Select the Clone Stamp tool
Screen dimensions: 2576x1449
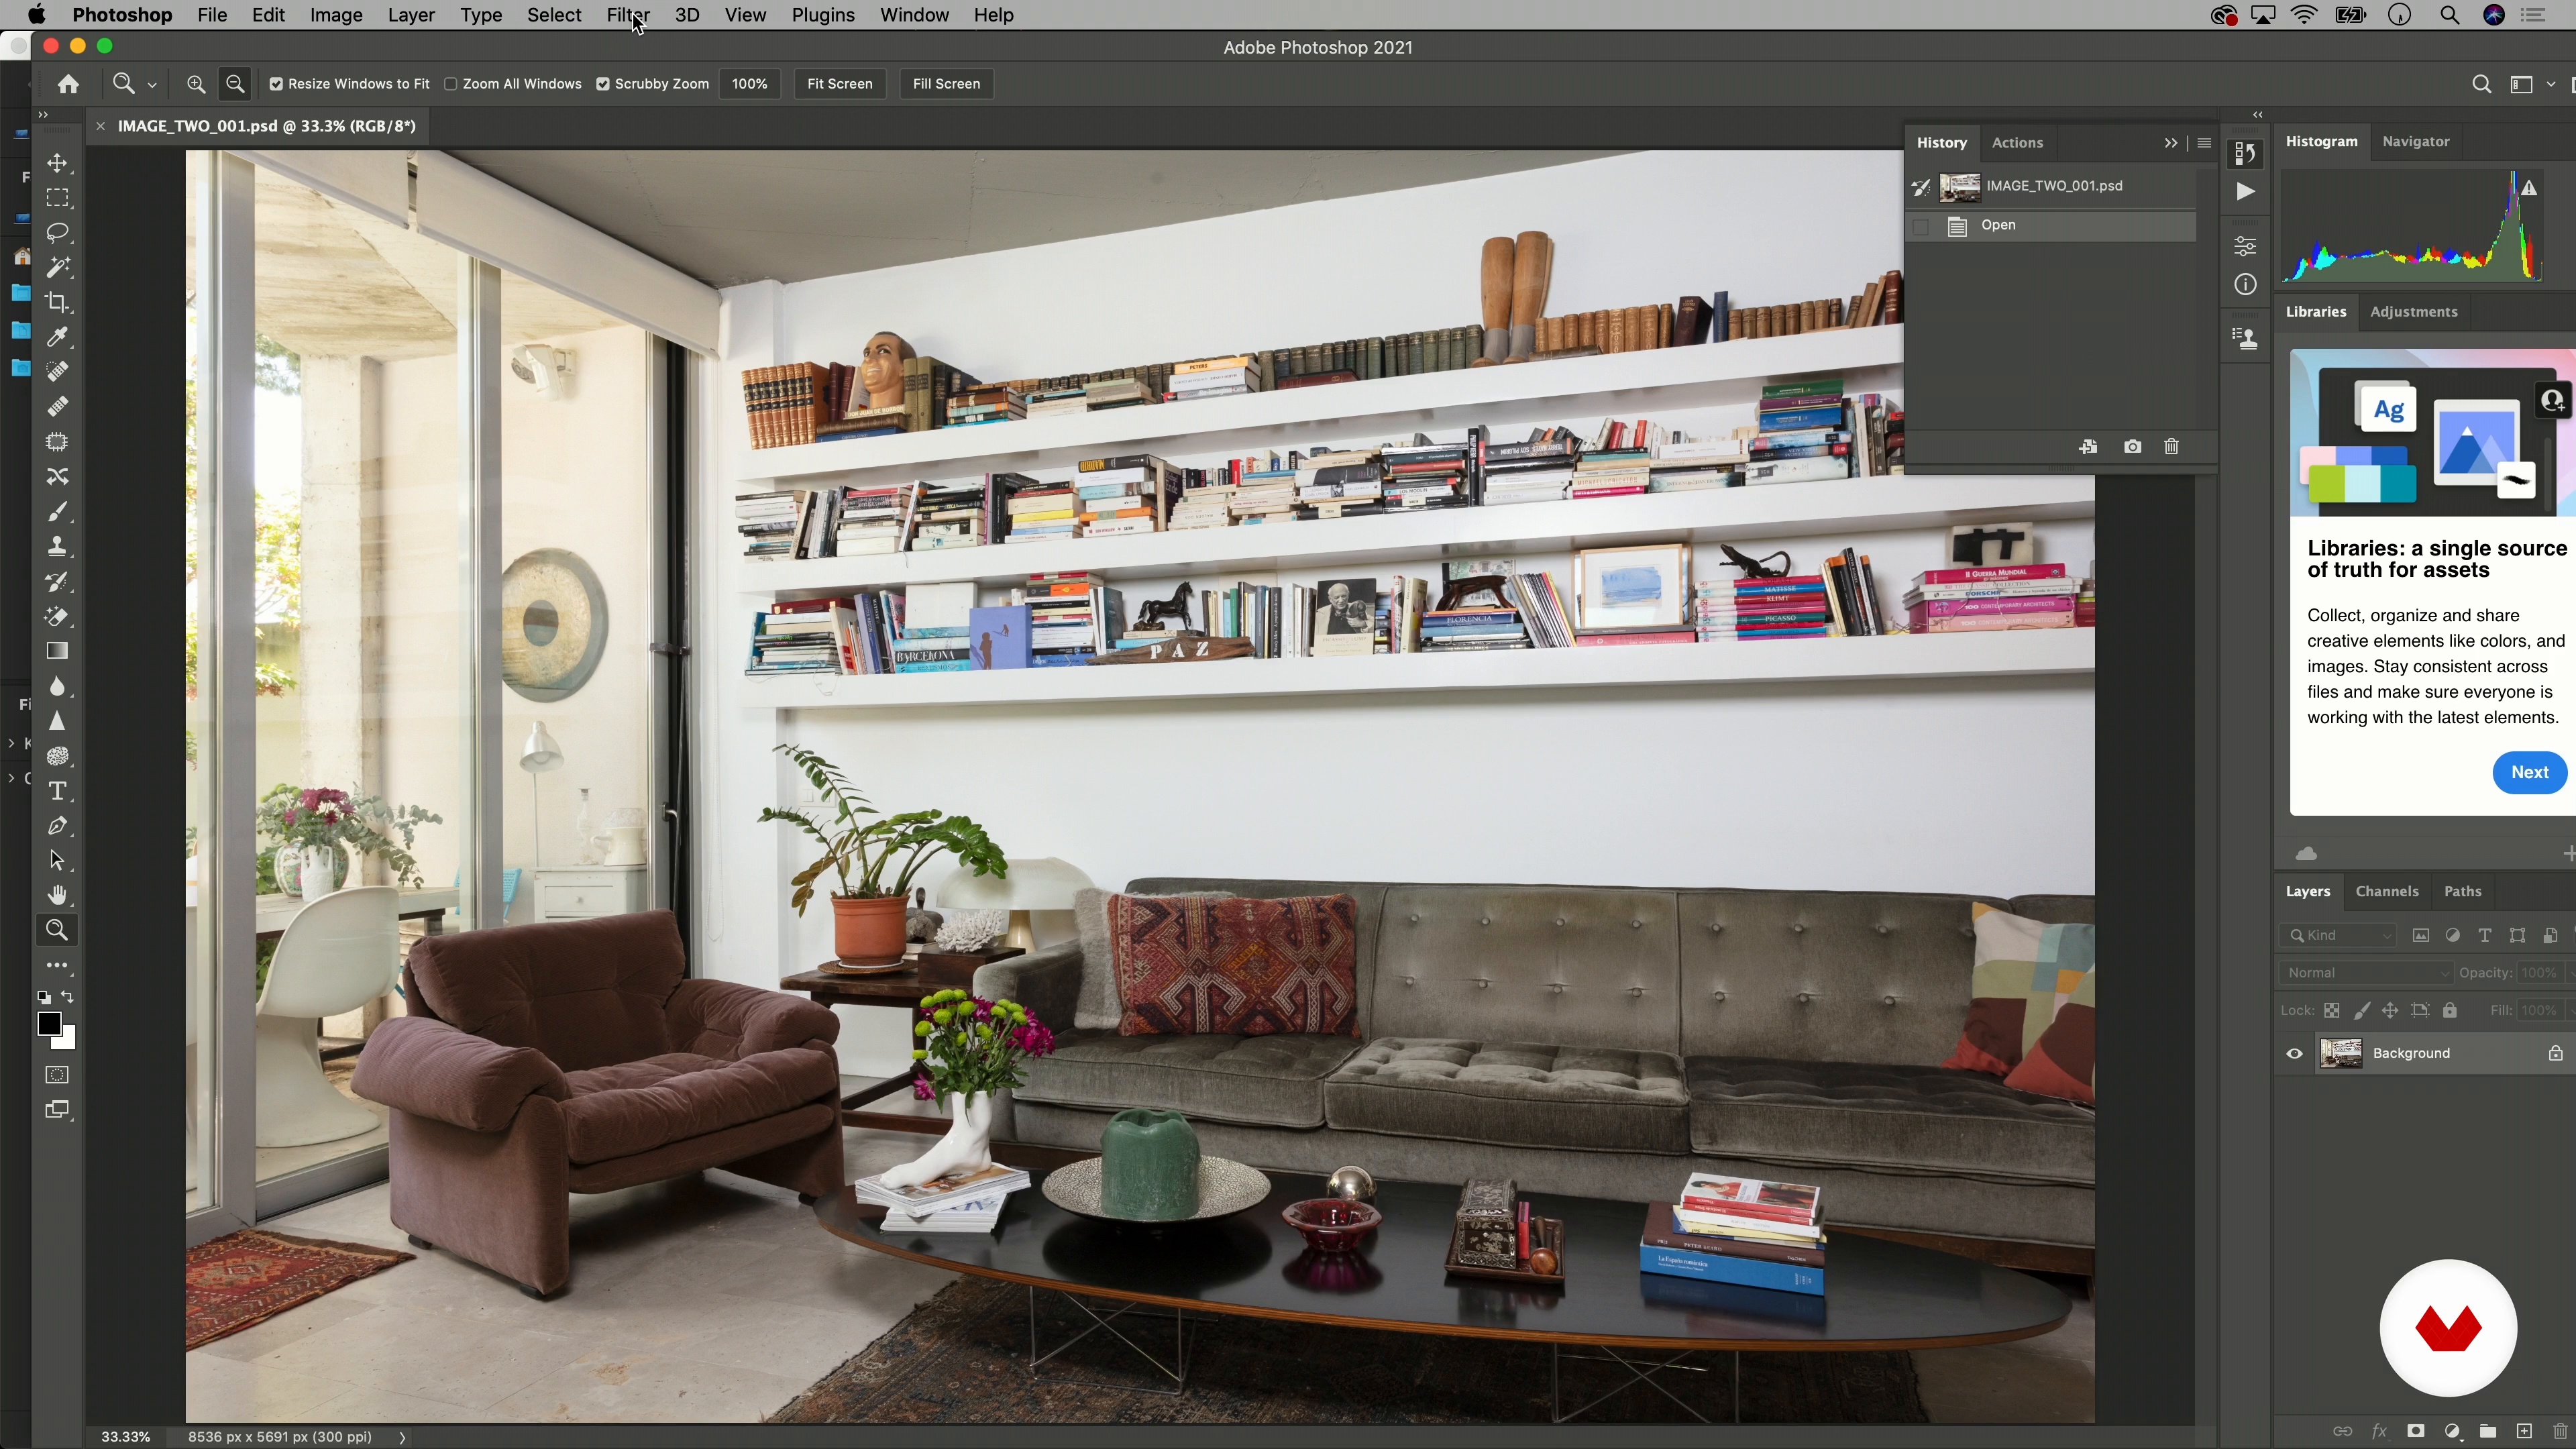(58, 547)
